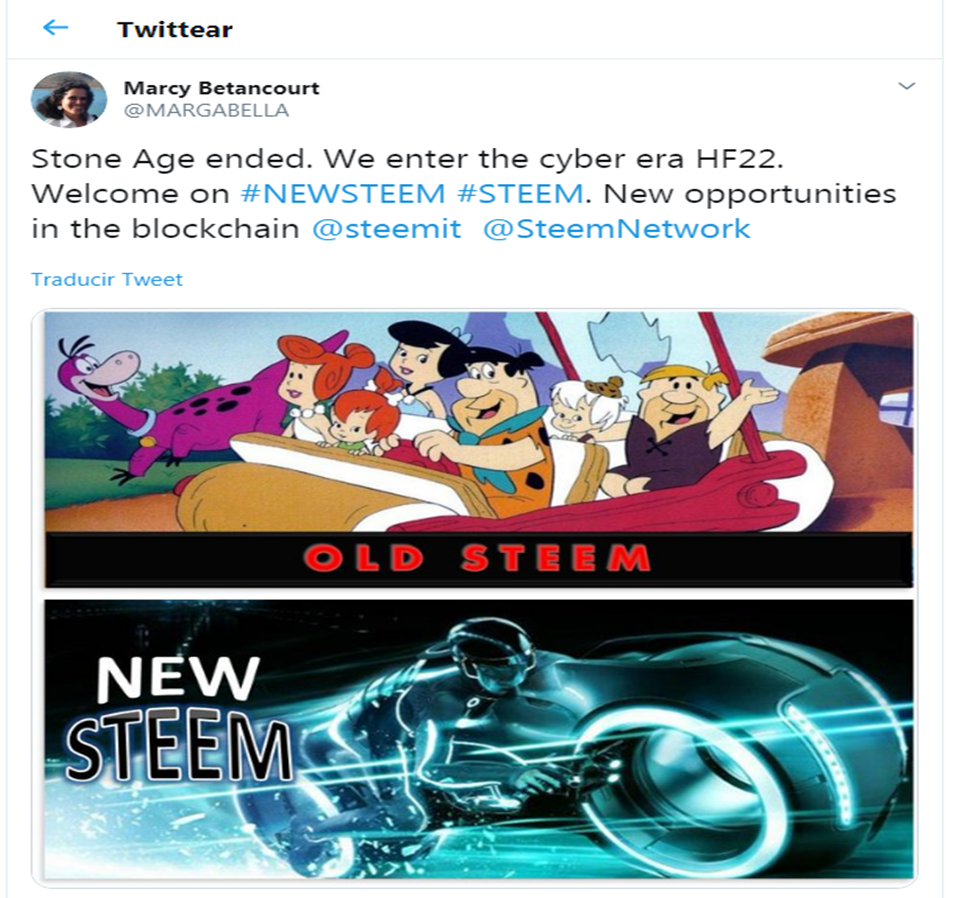Screen dimensions: 953x898
Task: Open the Flintstones cartoon image
Action: pos(478,449)
